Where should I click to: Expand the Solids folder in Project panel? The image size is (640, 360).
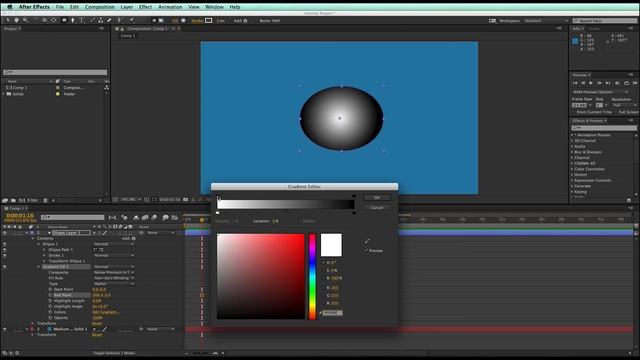tap(4, 94)
